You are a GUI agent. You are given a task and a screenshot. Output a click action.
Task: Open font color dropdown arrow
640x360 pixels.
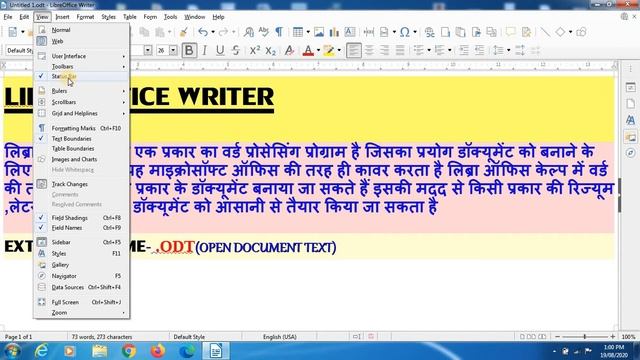tap(318, 50)
